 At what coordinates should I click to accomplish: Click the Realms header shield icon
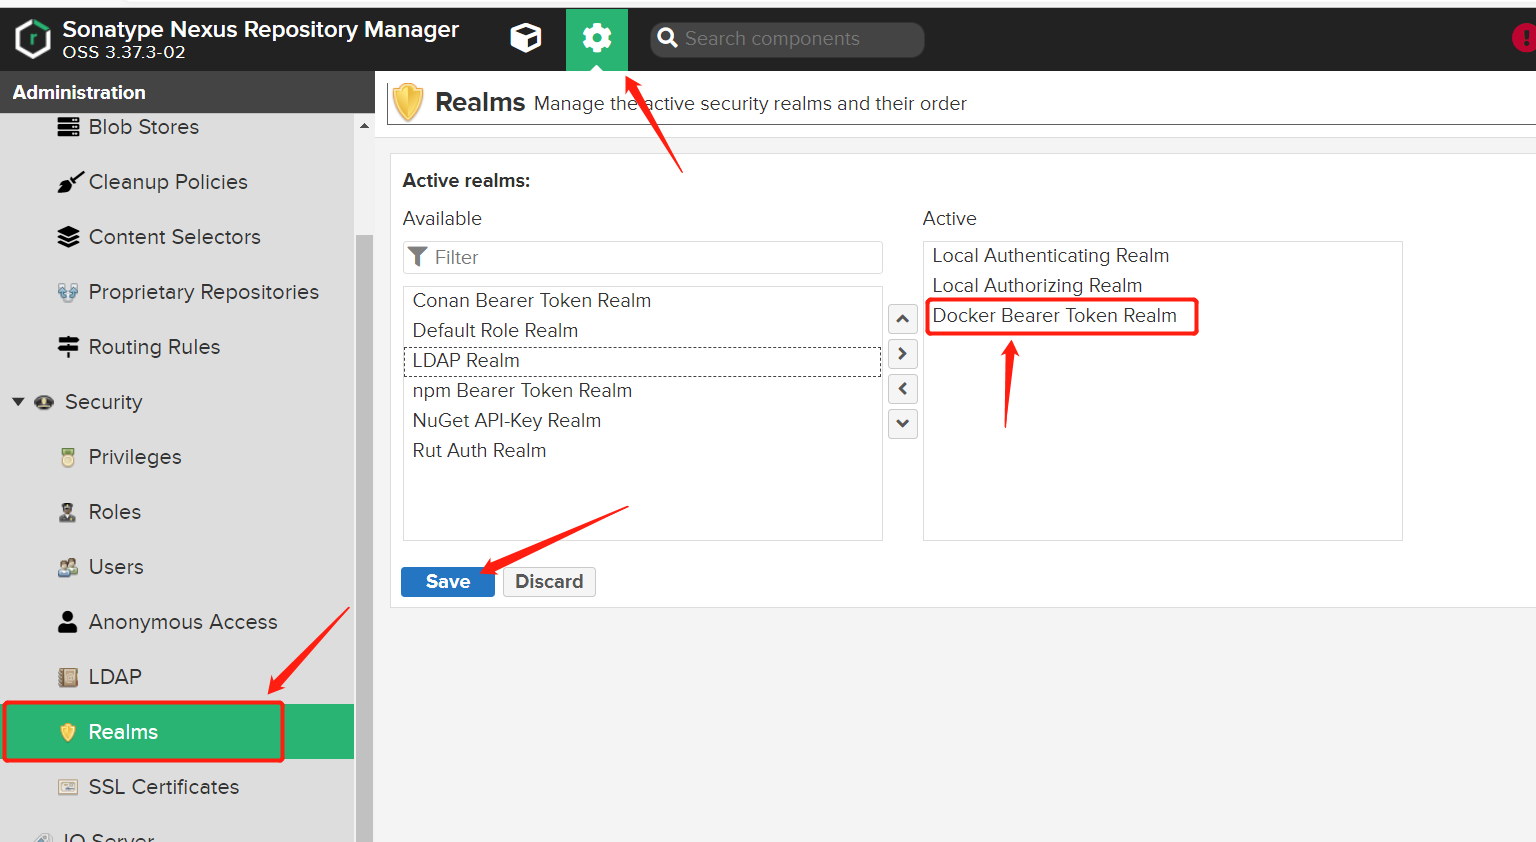(408, 102)
